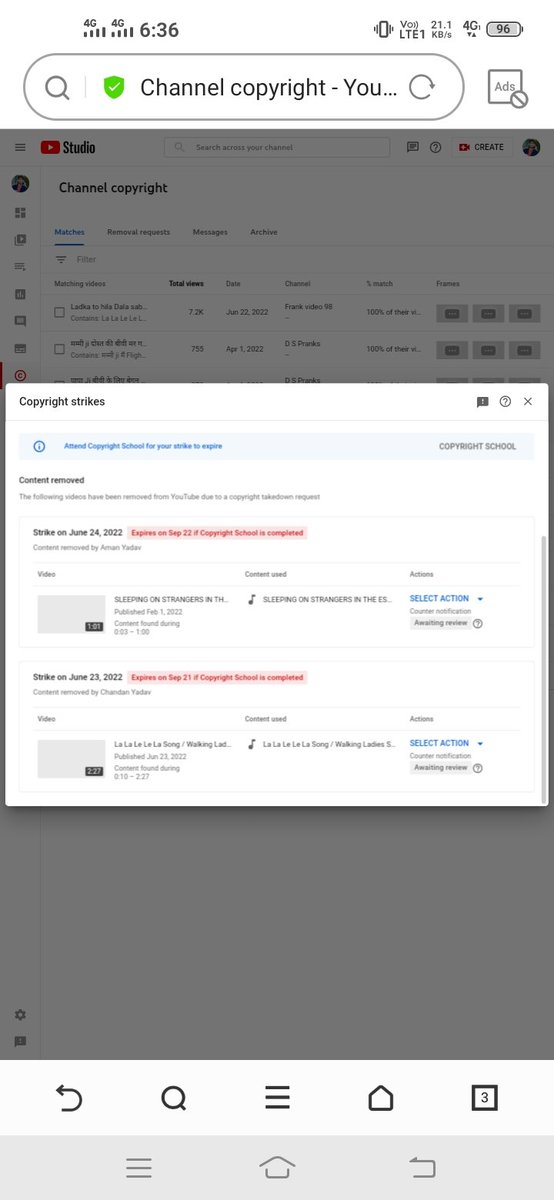
Task: Tap Android back navigation button
Action: [423, 1167]
